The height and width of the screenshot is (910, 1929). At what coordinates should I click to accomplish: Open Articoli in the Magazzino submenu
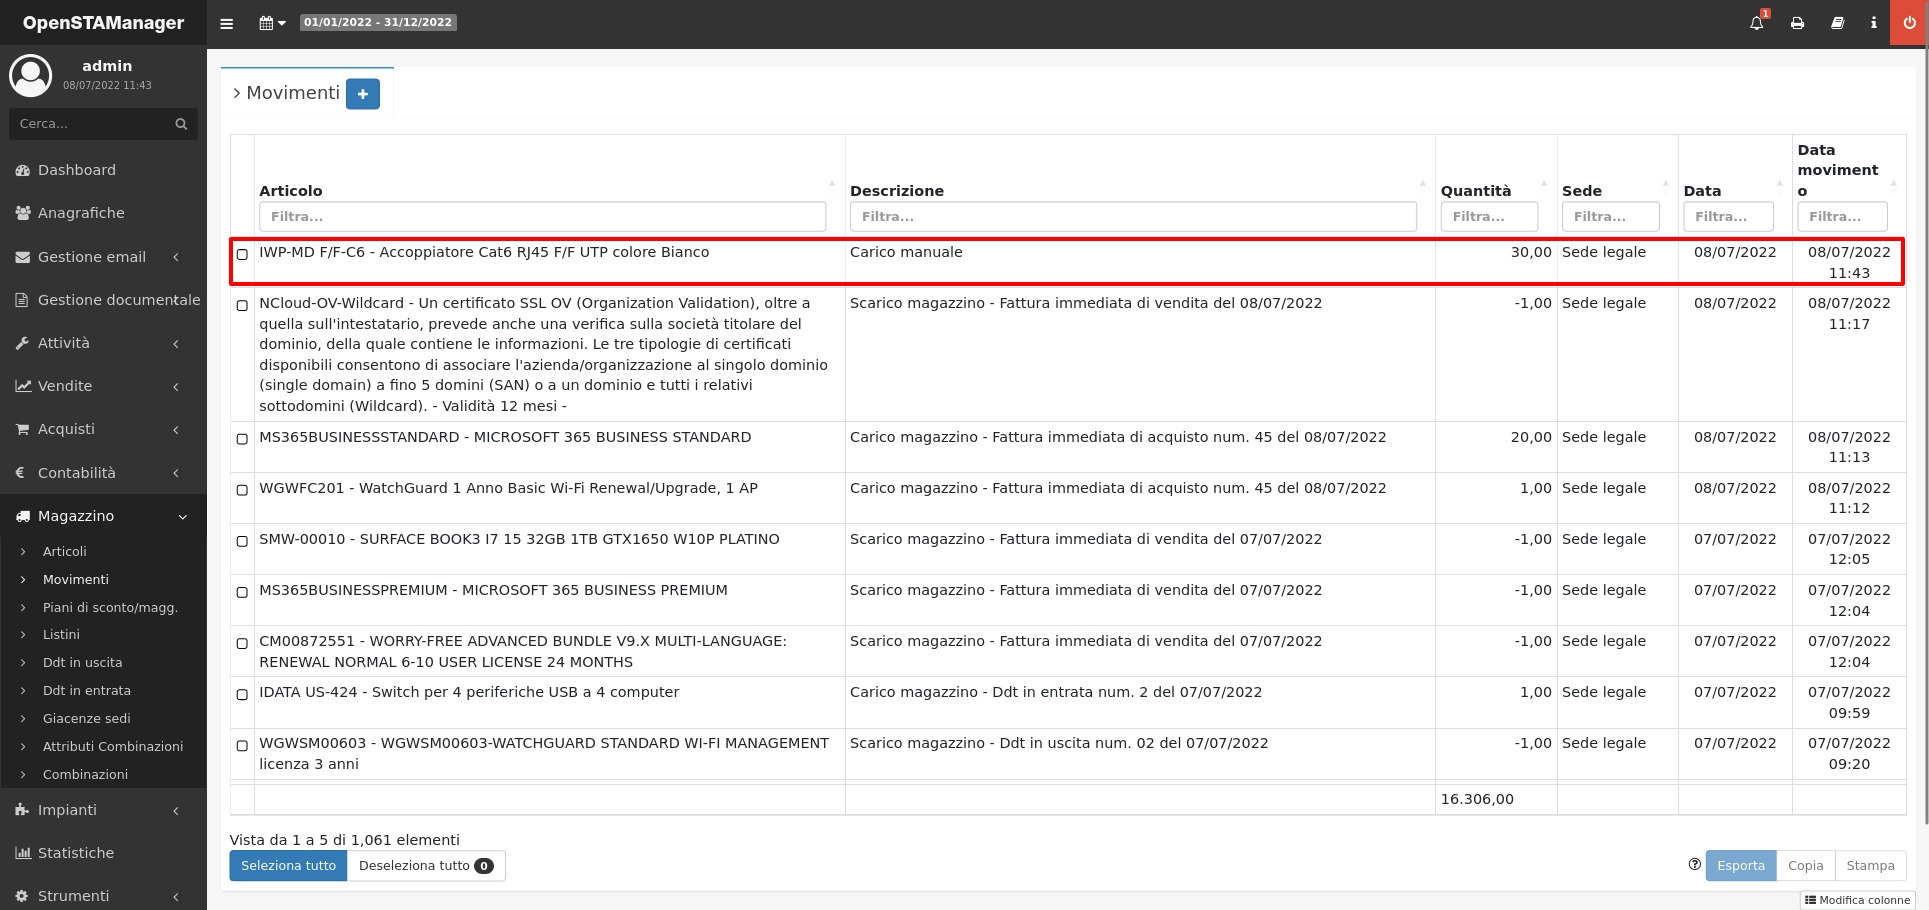pyautogui.click(x=65, y=551)
